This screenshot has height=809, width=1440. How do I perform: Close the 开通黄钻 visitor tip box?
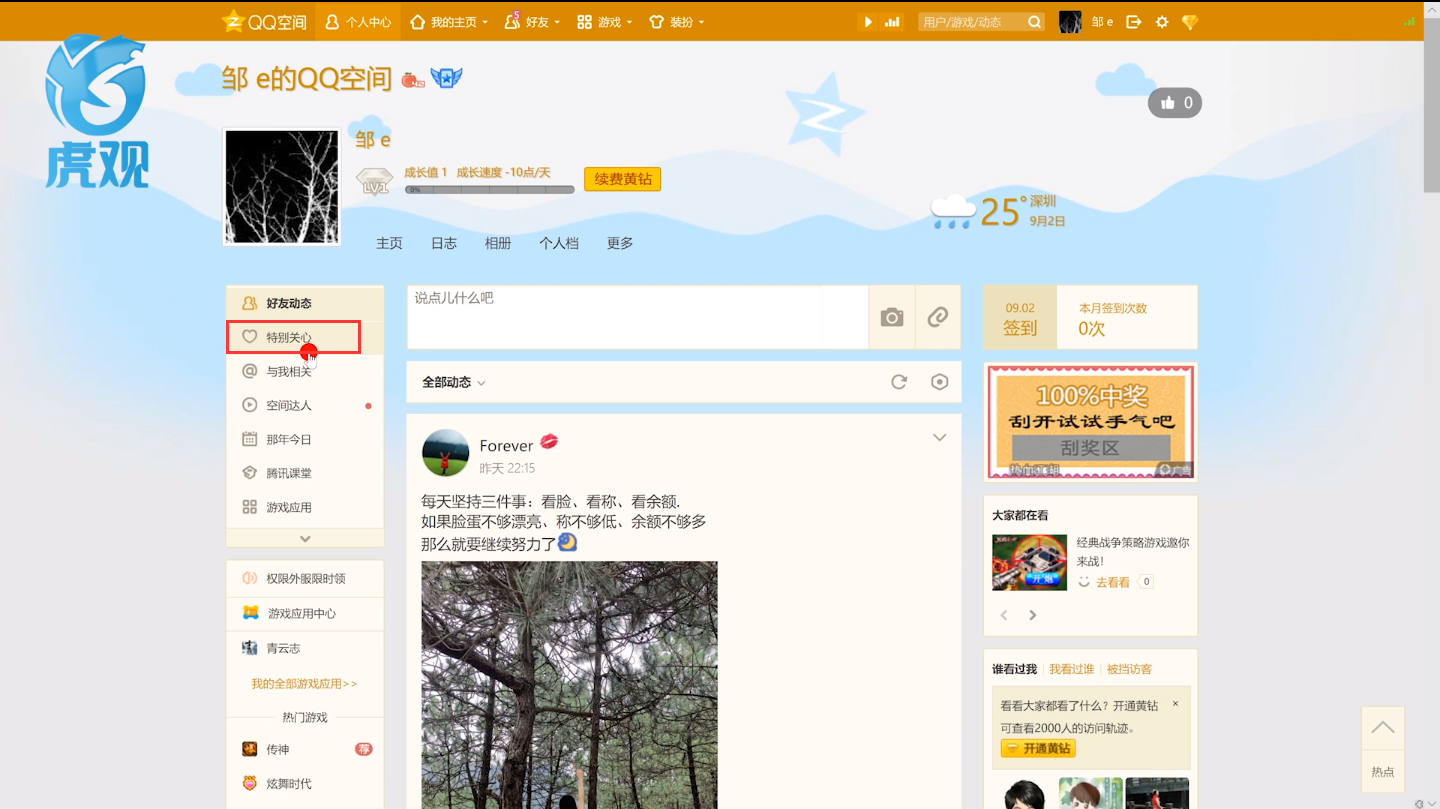[x=1175, y=704]
